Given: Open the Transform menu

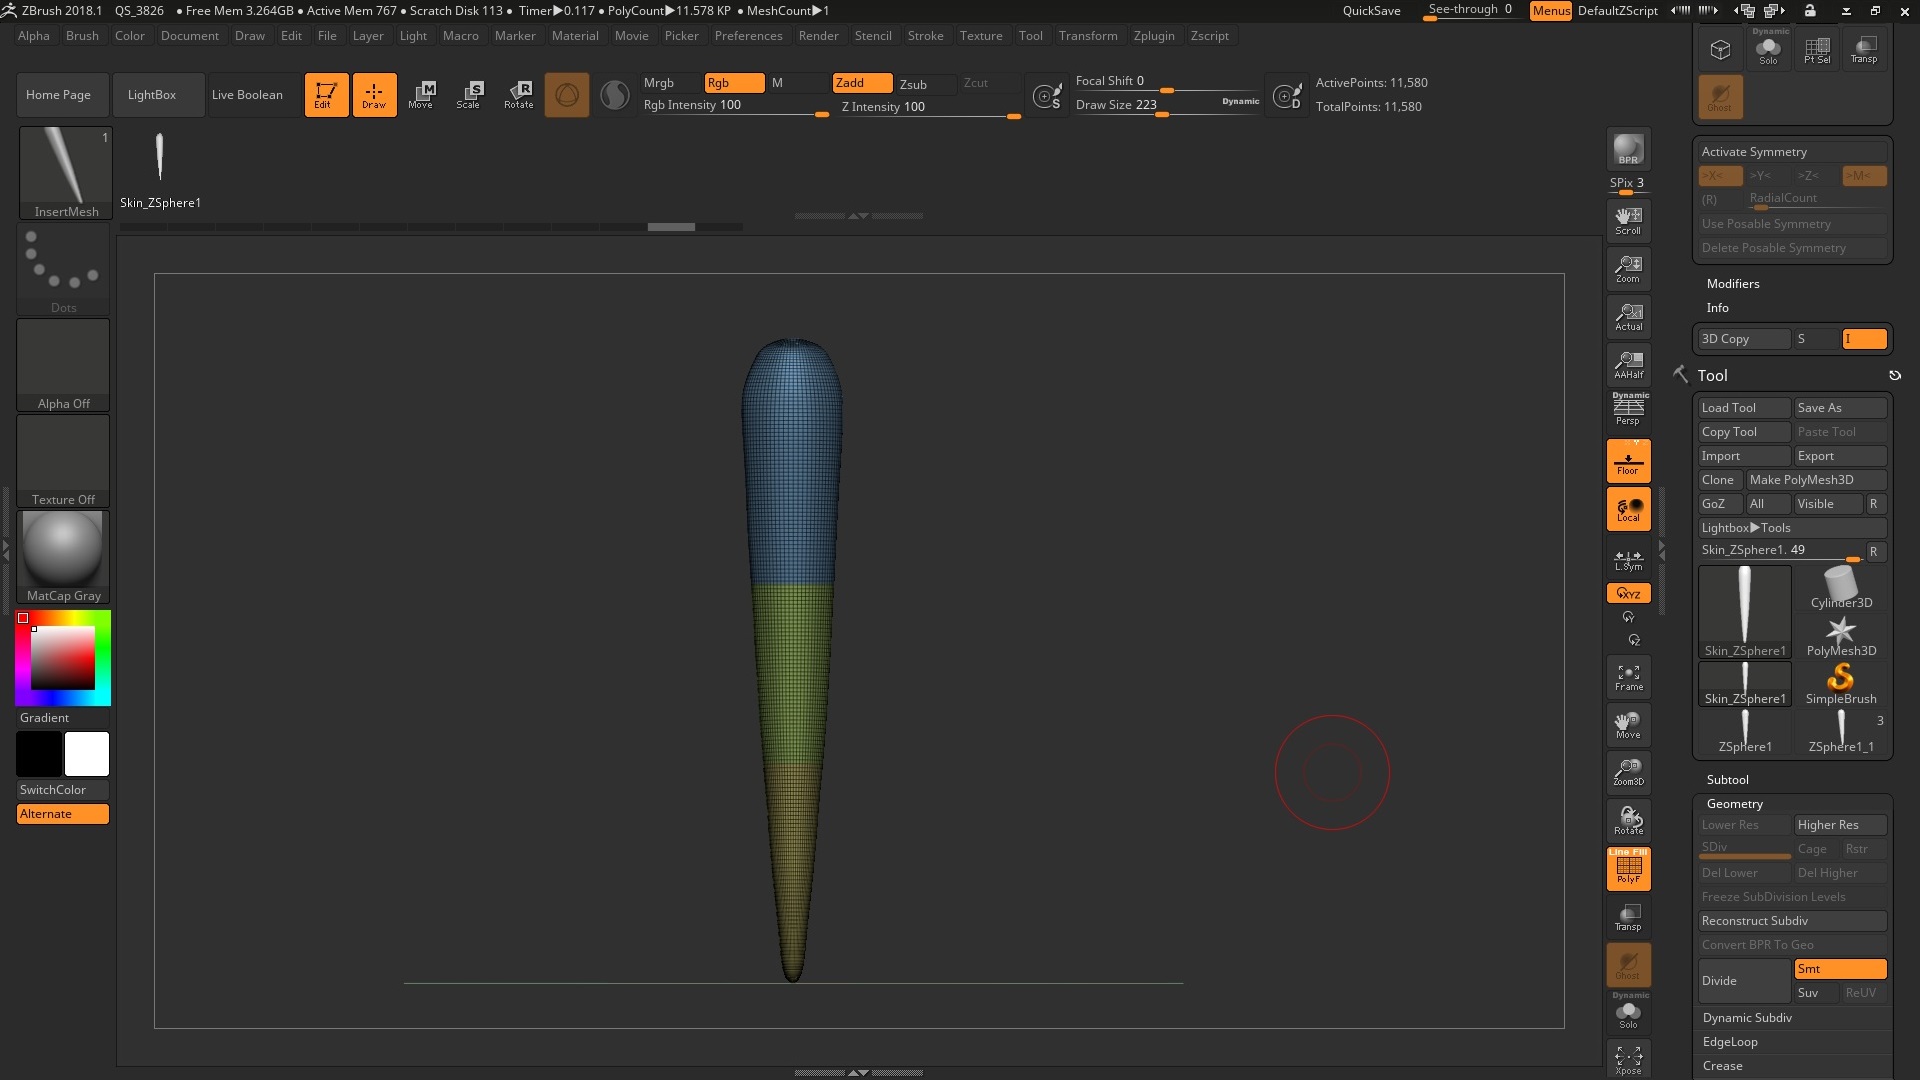Looking at the screenshot, I should click(x=1088, y=36).
